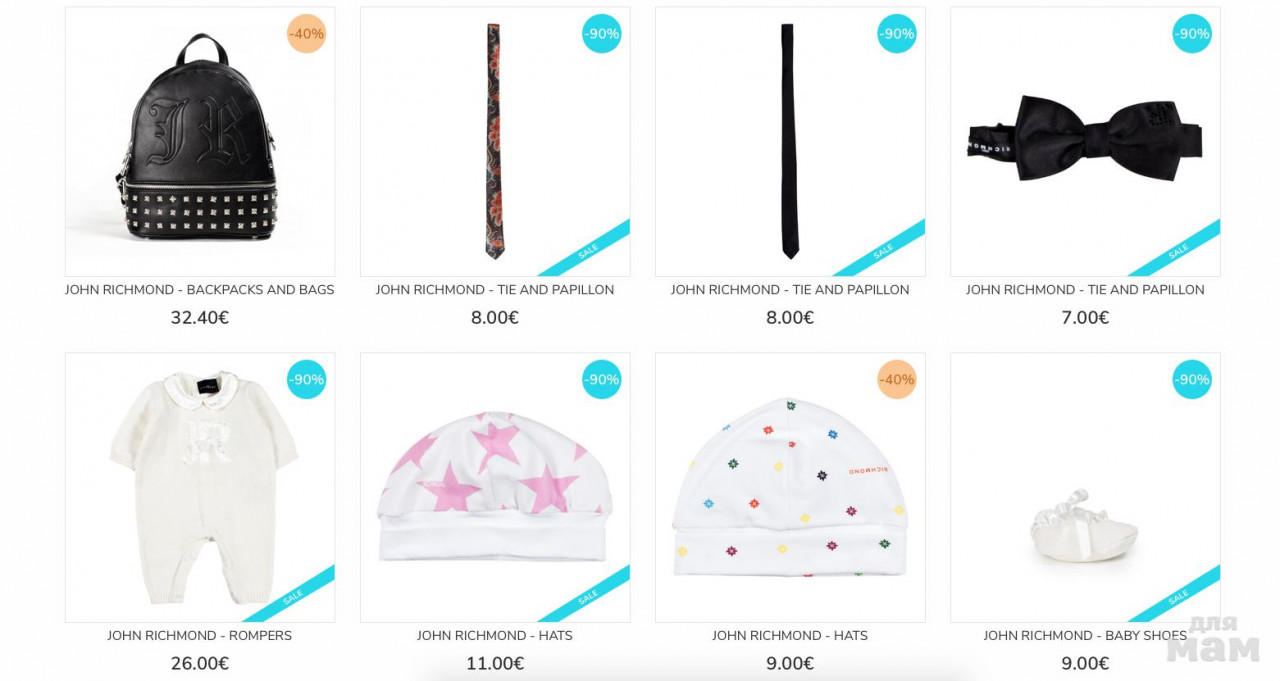Screen dimensions: 1280x681
Task: Open the white knitted romper image
Action: pyautogui.click(x=200, y=487)
